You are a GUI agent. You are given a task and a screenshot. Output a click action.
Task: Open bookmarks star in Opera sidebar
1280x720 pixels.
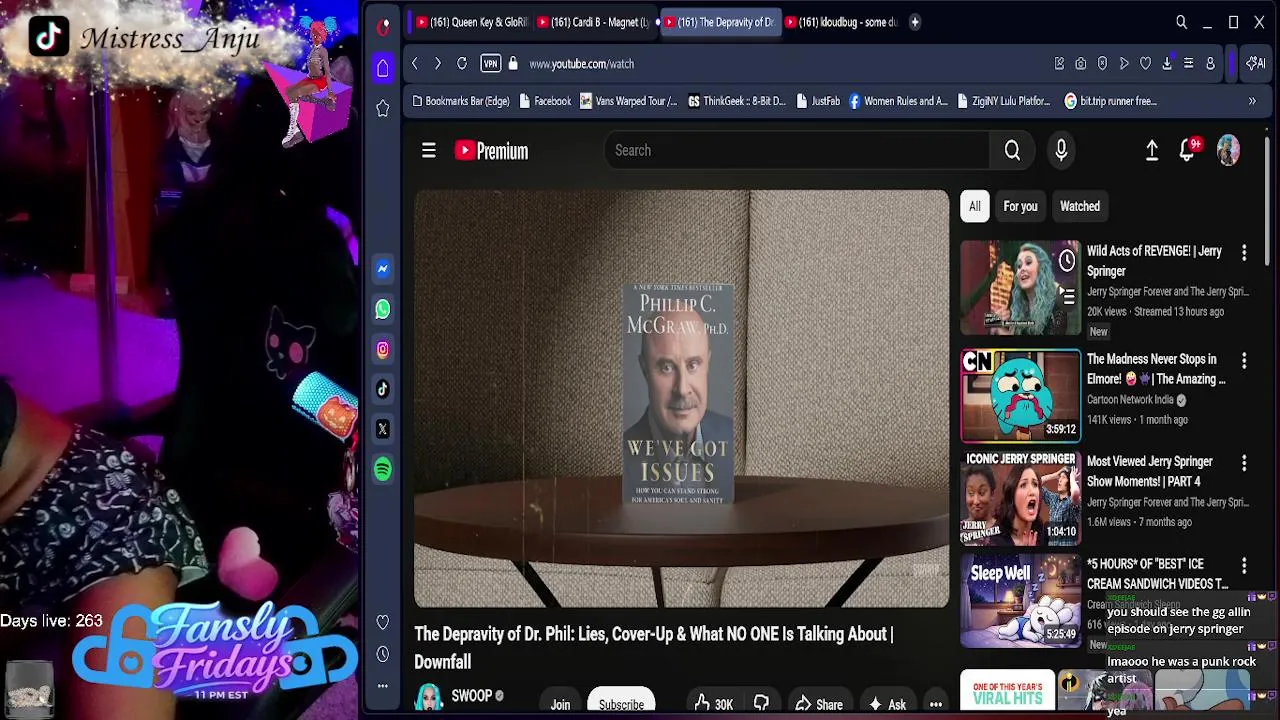(x=383, y=108)
